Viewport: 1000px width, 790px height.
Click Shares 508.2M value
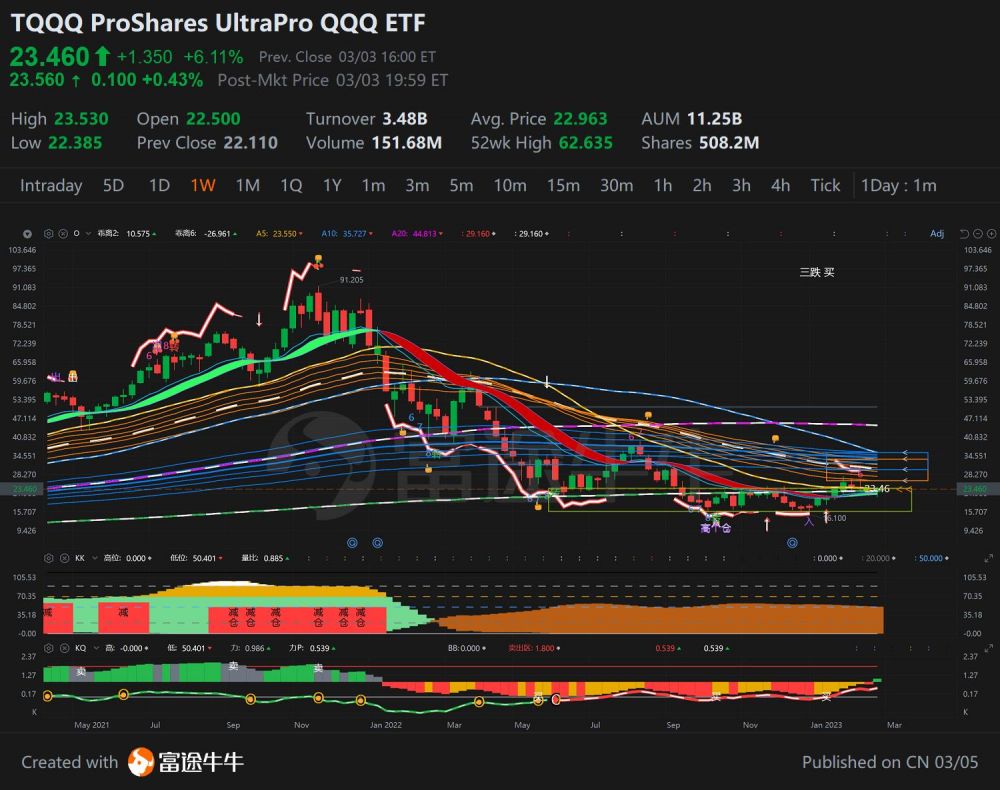point(729,143)
